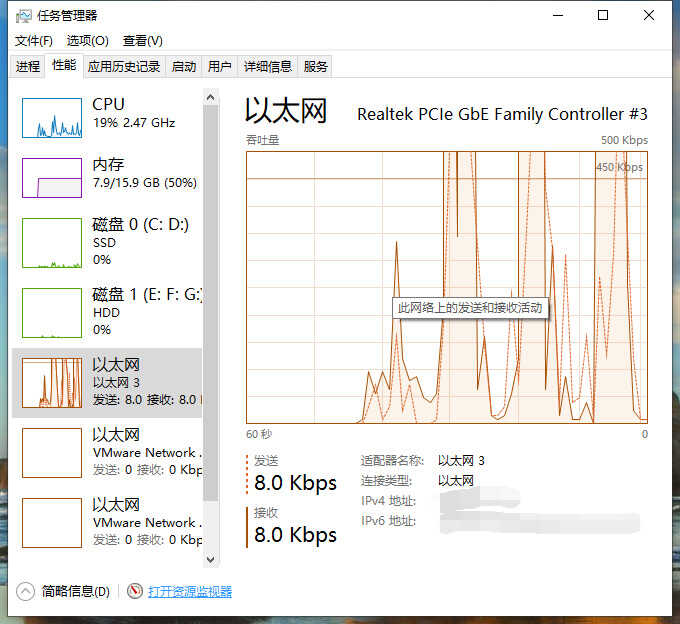Click the 打开资源监视器 link
The image size is (680, 624).
[x=190, y=591]
